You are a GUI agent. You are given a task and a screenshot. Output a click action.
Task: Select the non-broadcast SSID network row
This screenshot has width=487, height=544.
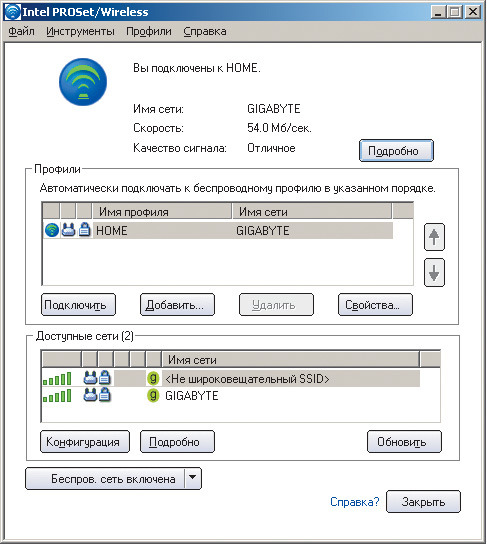231,378
